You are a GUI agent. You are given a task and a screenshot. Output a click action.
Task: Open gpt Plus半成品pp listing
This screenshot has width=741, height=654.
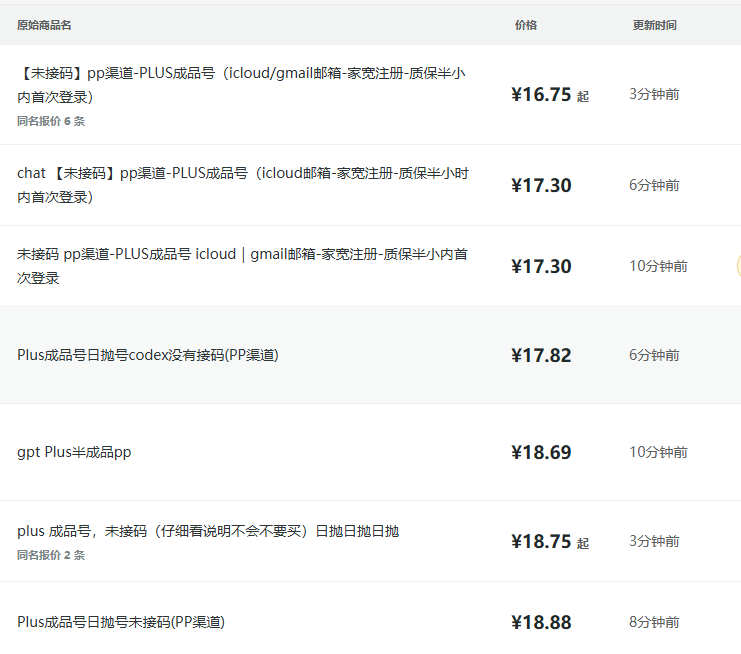[x=74, y=452]
